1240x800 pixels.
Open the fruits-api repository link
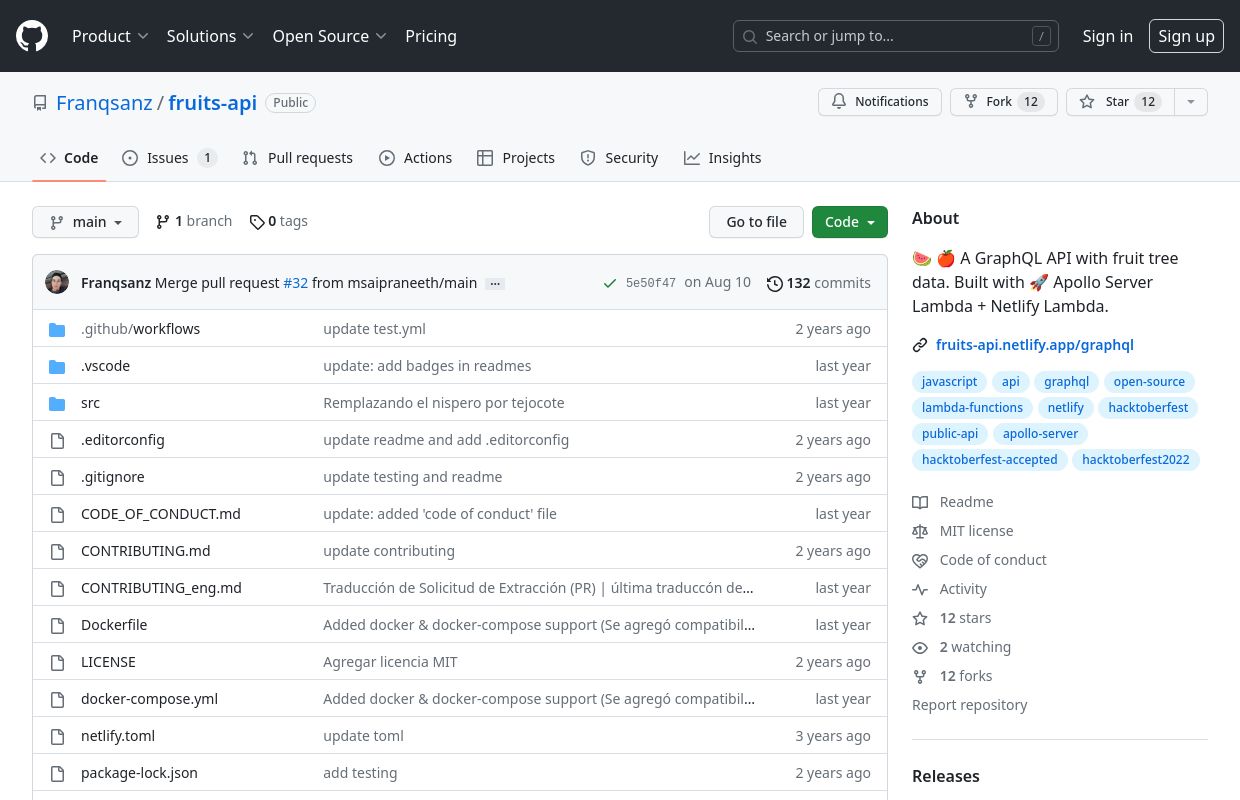point(212,102)
